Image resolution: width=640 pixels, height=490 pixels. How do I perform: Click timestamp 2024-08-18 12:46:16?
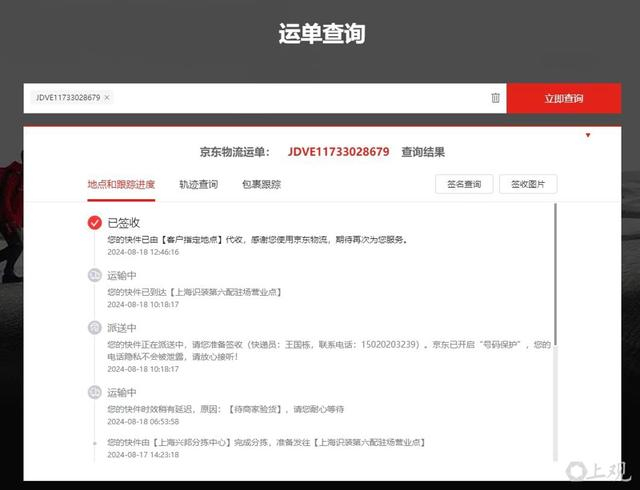pos(143,252)
